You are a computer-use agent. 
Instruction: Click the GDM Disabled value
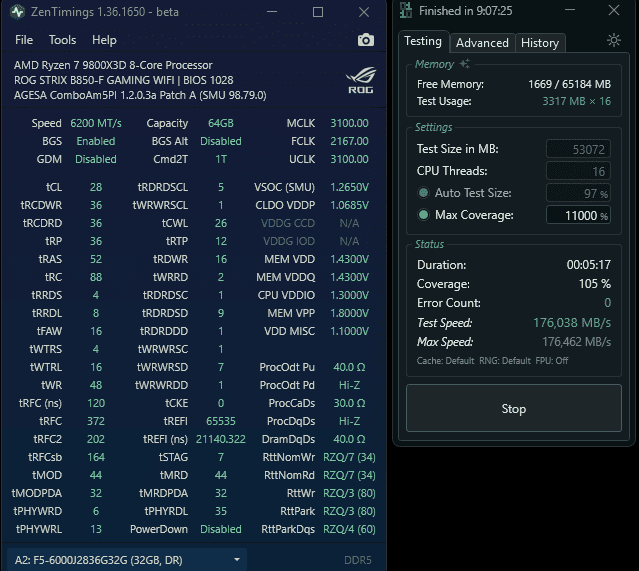[96, 159]
